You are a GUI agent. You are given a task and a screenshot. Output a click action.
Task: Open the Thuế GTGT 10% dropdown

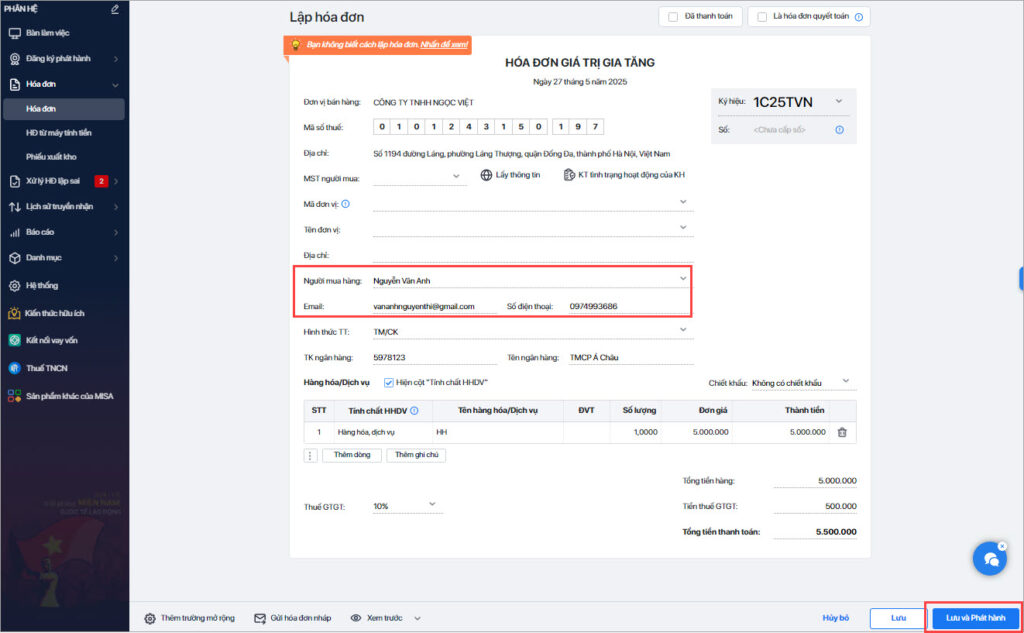pos(408,506)
